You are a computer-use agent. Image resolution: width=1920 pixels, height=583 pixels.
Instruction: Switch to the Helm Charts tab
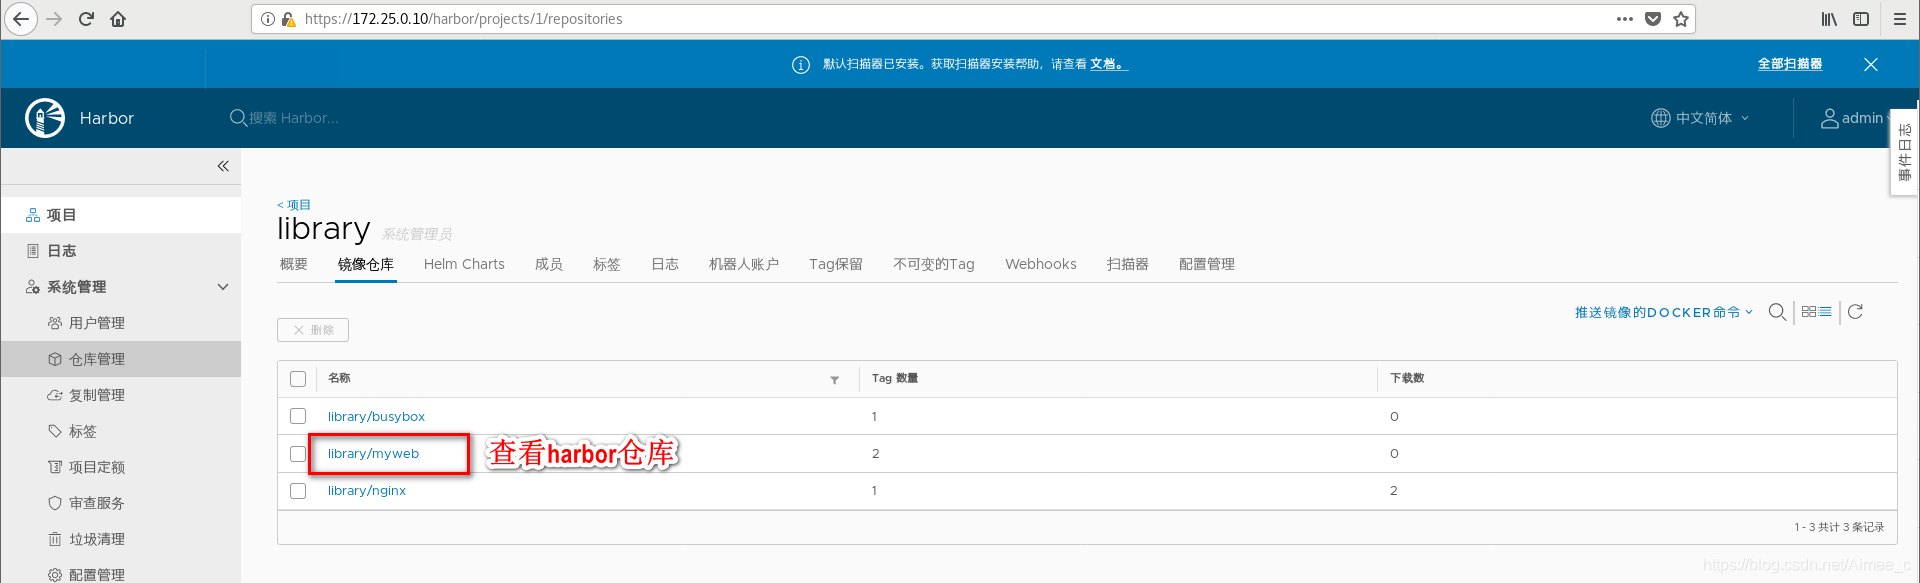[464, 264]
